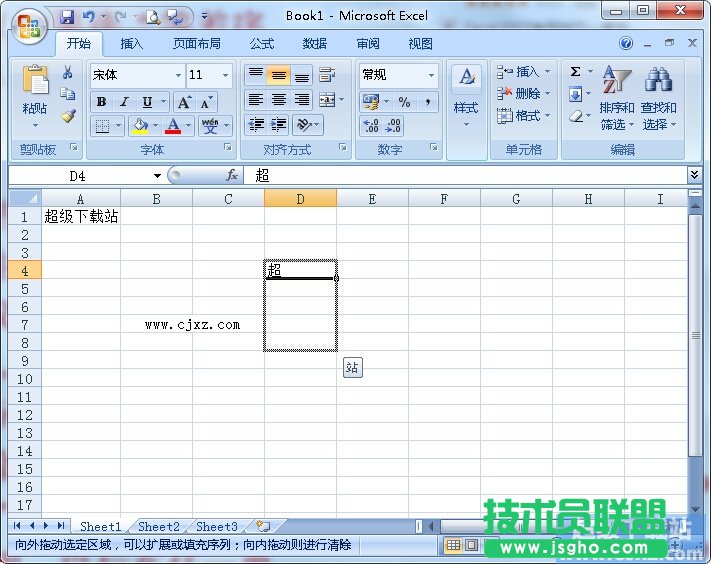Click the insert new worksheet tab icon

(263, 525)
